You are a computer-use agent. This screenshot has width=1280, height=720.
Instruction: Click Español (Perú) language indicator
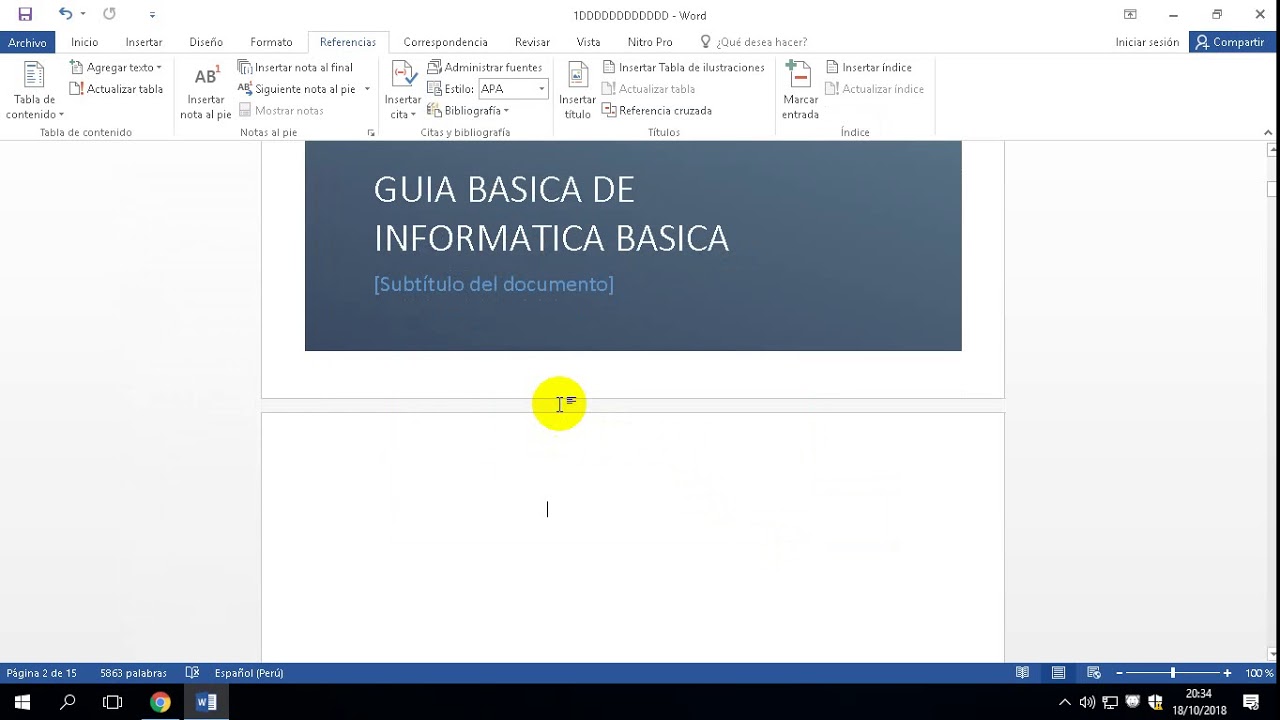tap(249, 673)
